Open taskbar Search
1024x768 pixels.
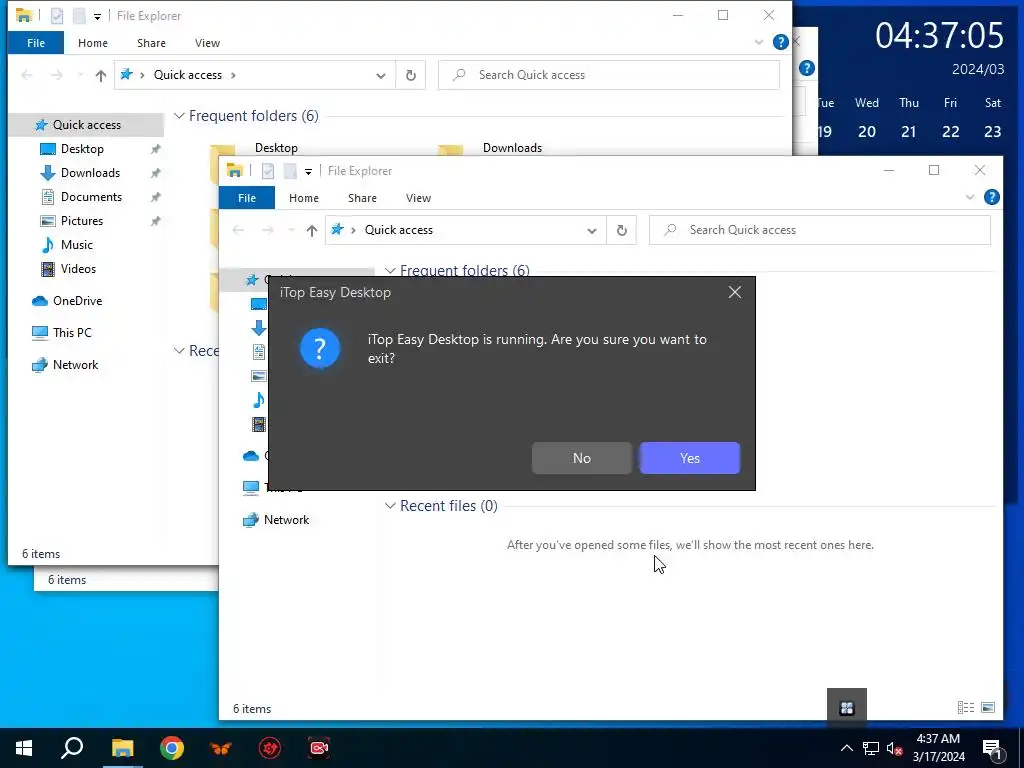click(x=72, y=748)
